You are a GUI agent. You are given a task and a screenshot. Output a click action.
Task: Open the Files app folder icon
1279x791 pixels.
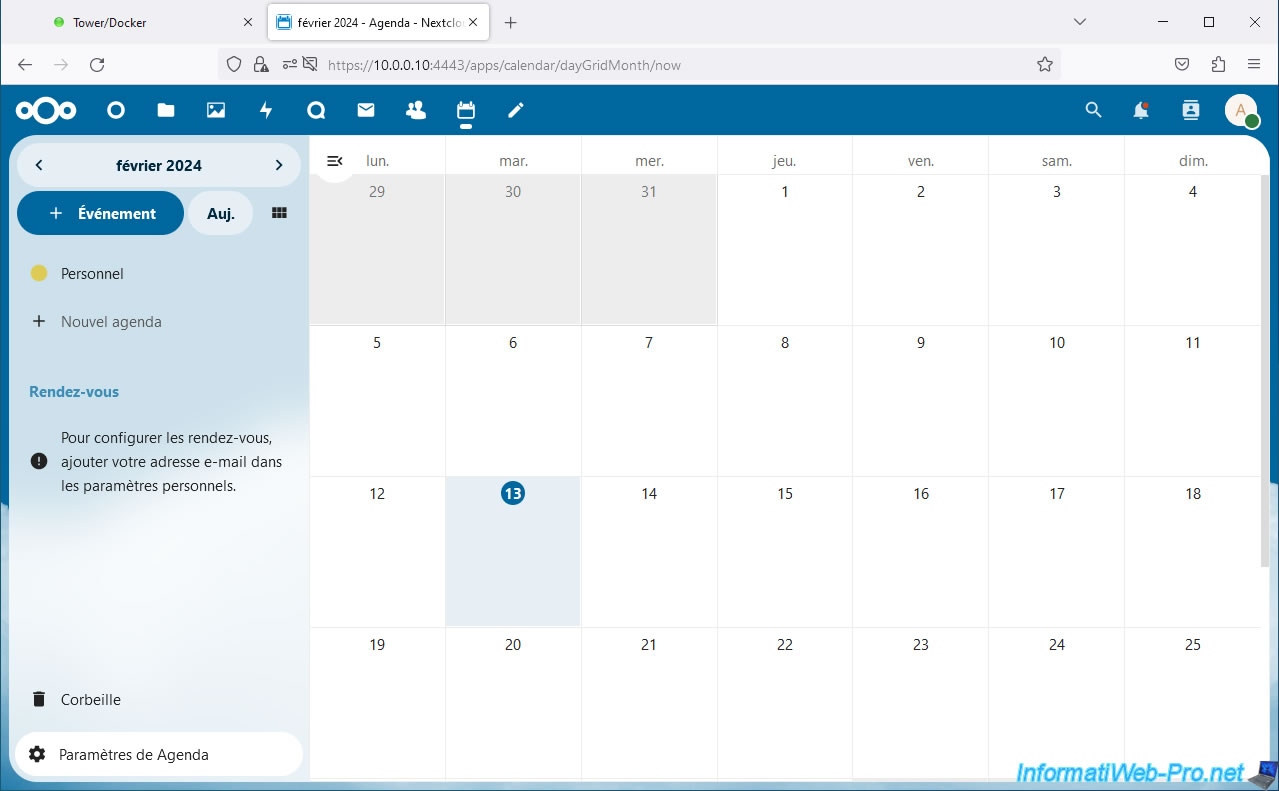coord(166,111)
